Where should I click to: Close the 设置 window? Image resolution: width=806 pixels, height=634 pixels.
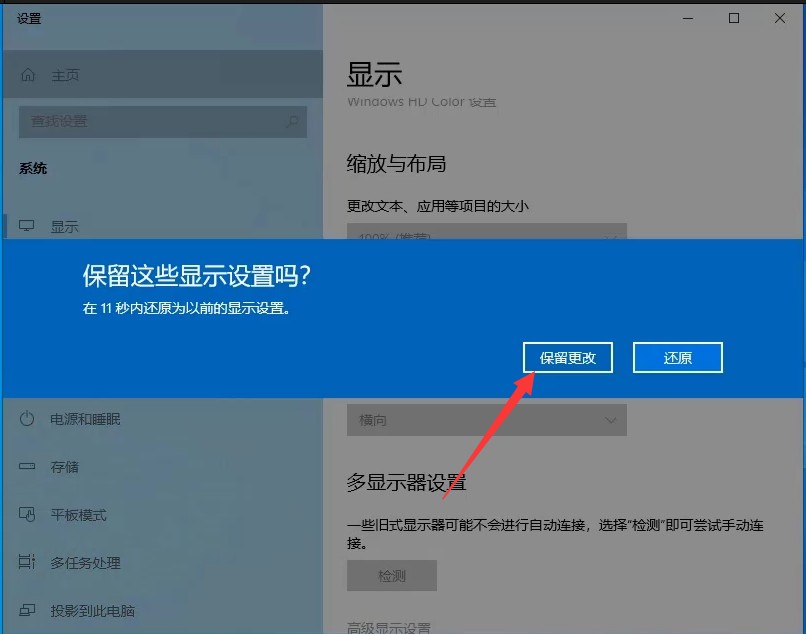tap(780, 18)
